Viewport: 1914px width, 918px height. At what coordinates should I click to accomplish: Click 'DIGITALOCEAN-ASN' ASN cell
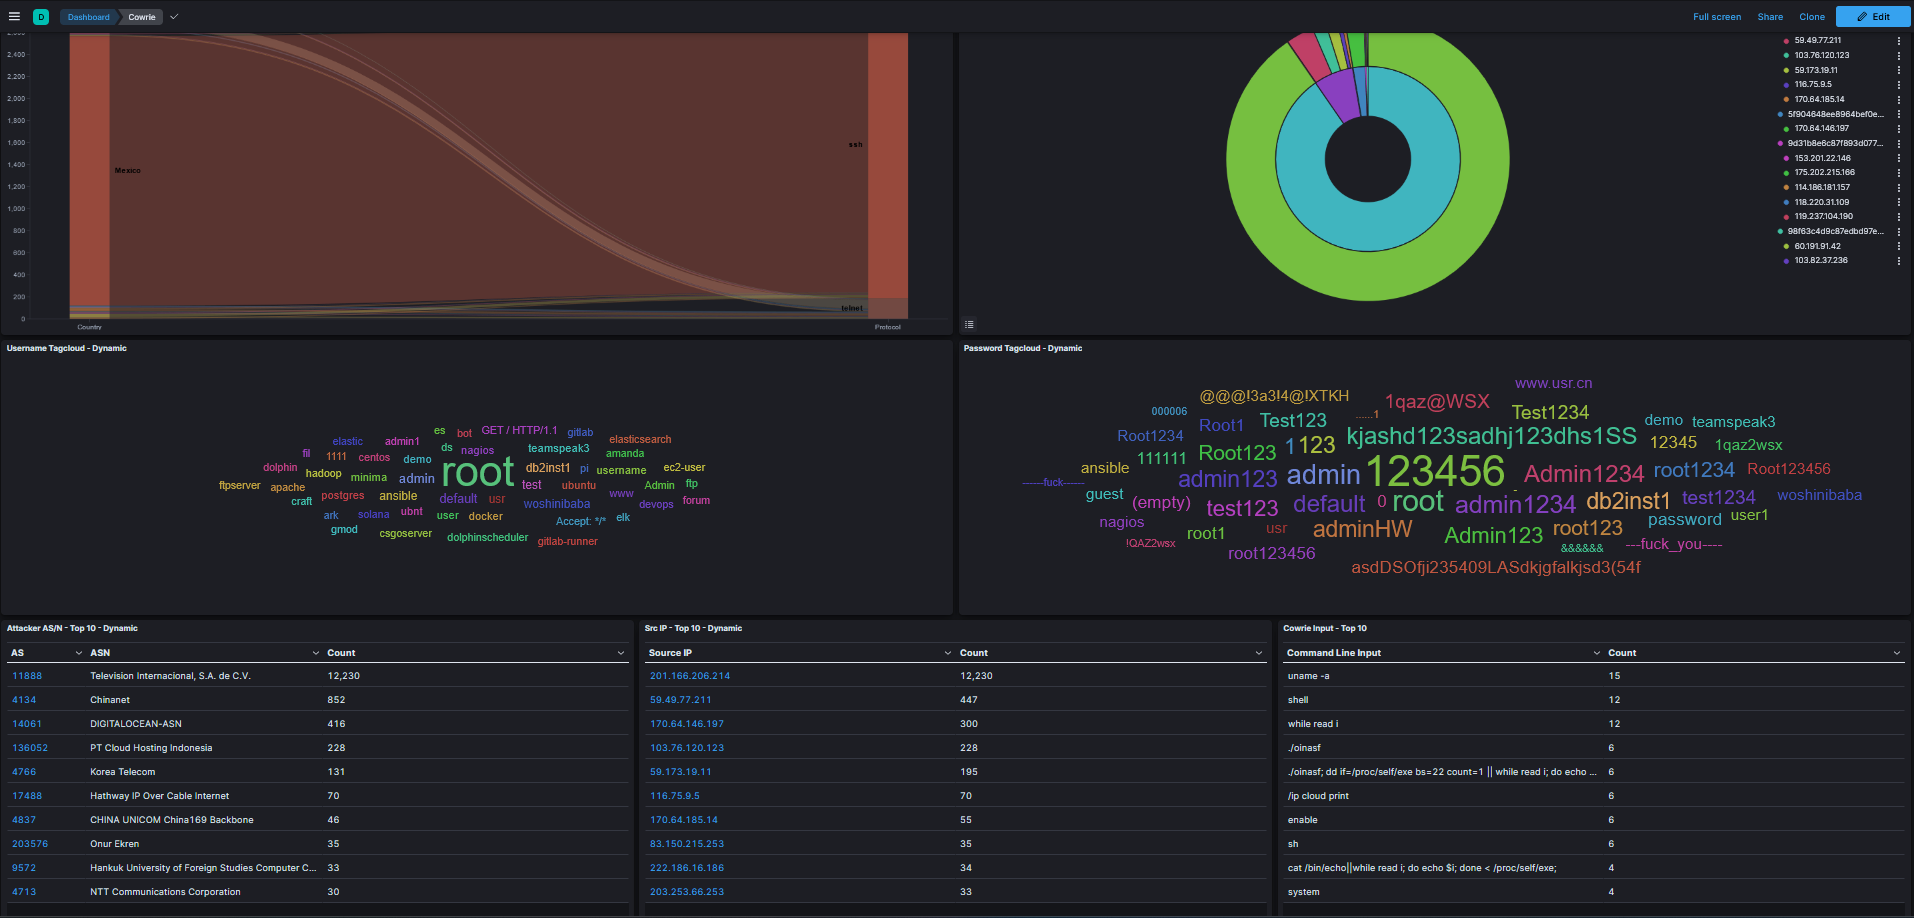[136, 724]
